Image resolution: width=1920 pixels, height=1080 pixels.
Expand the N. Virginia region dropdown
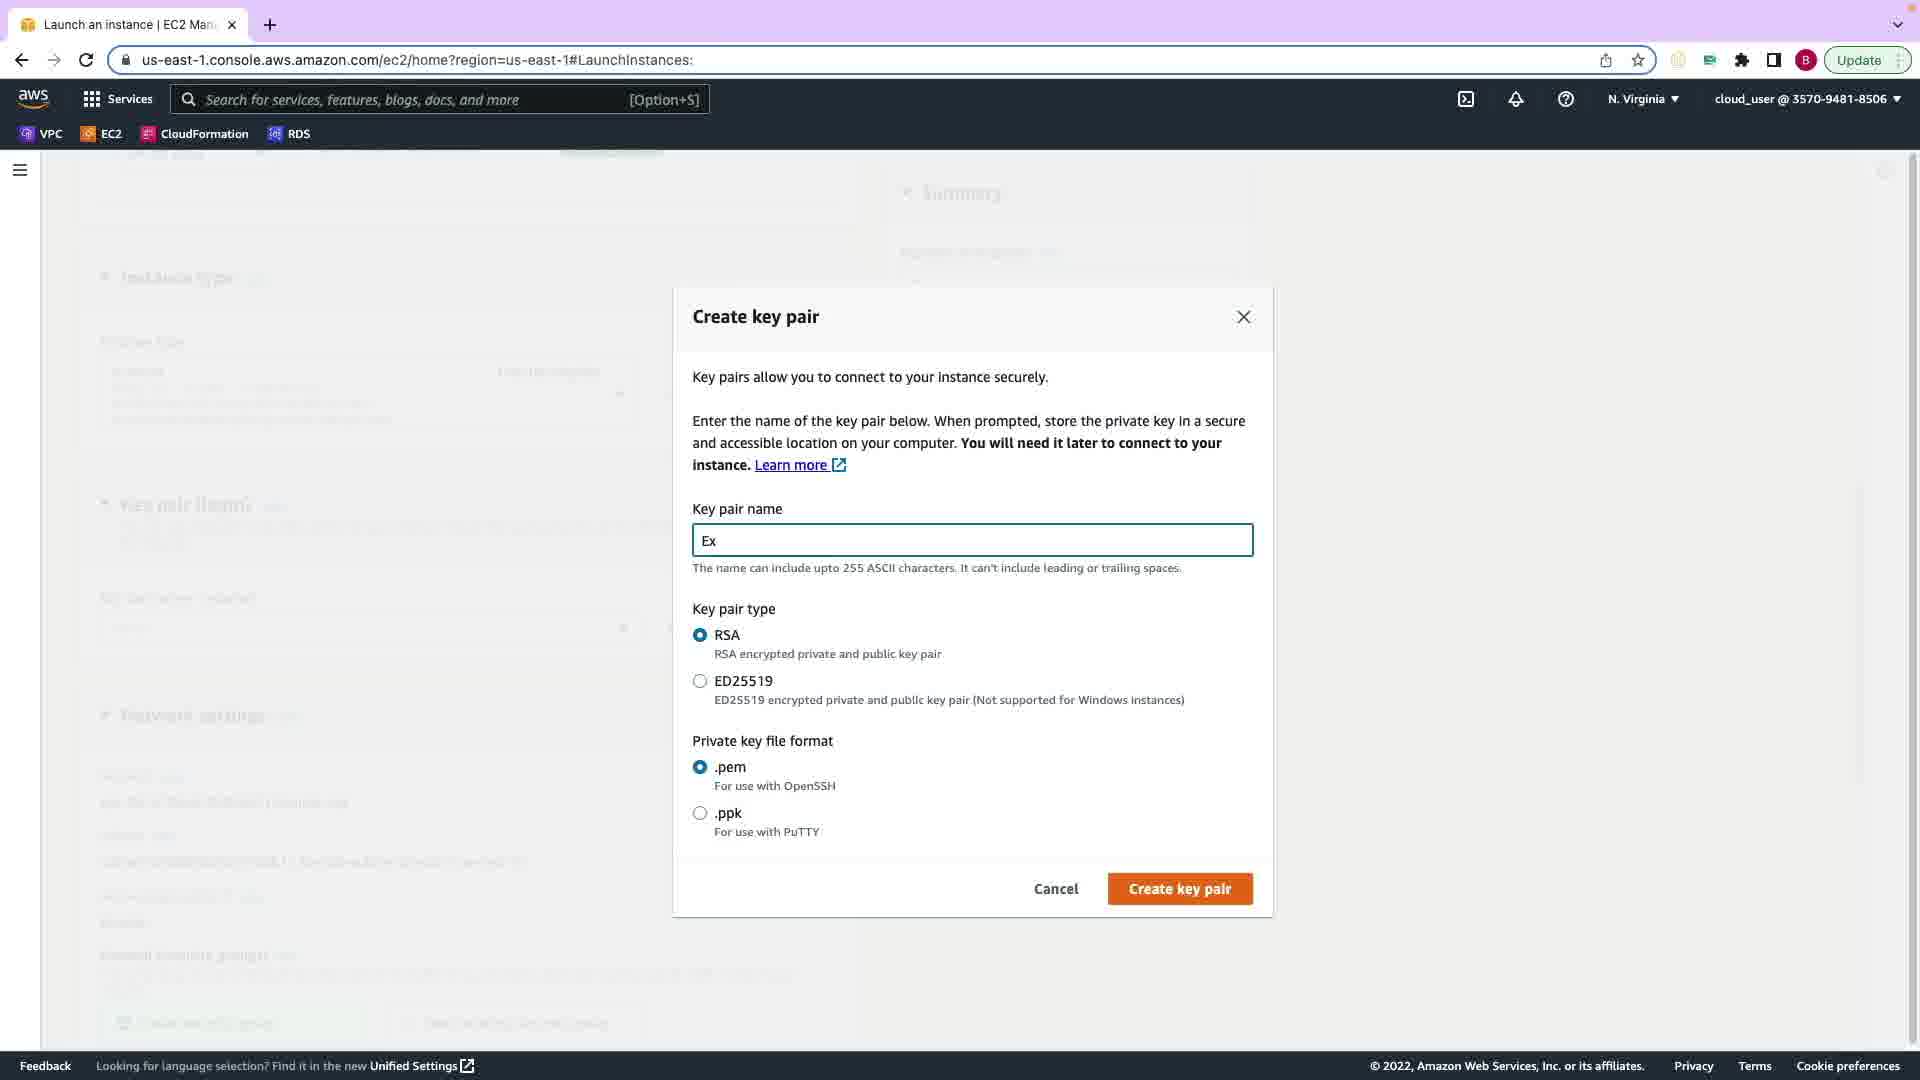point(1643,99)
